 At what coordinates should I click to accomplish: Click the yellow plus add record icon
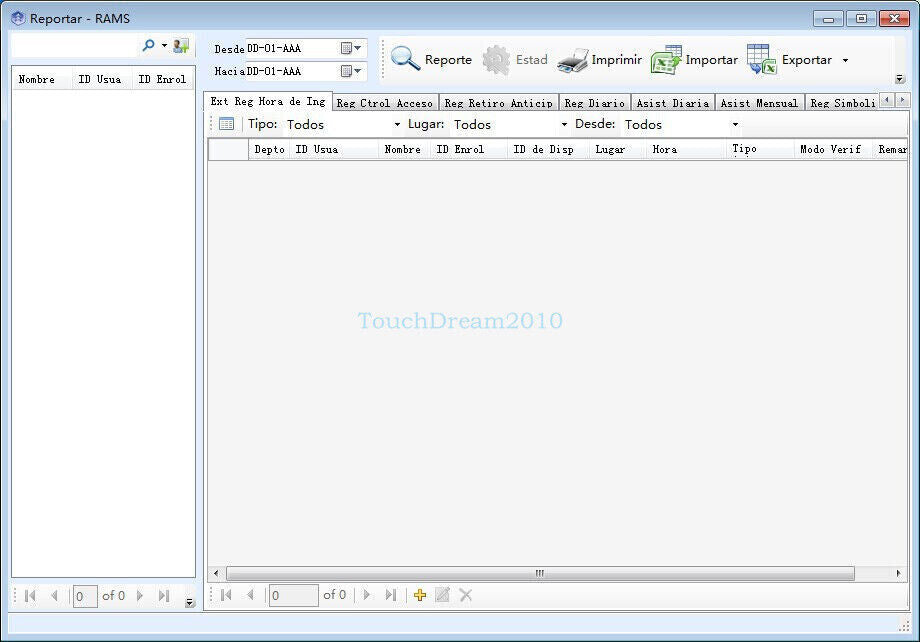pyautogui.click(x=420, y=595)
